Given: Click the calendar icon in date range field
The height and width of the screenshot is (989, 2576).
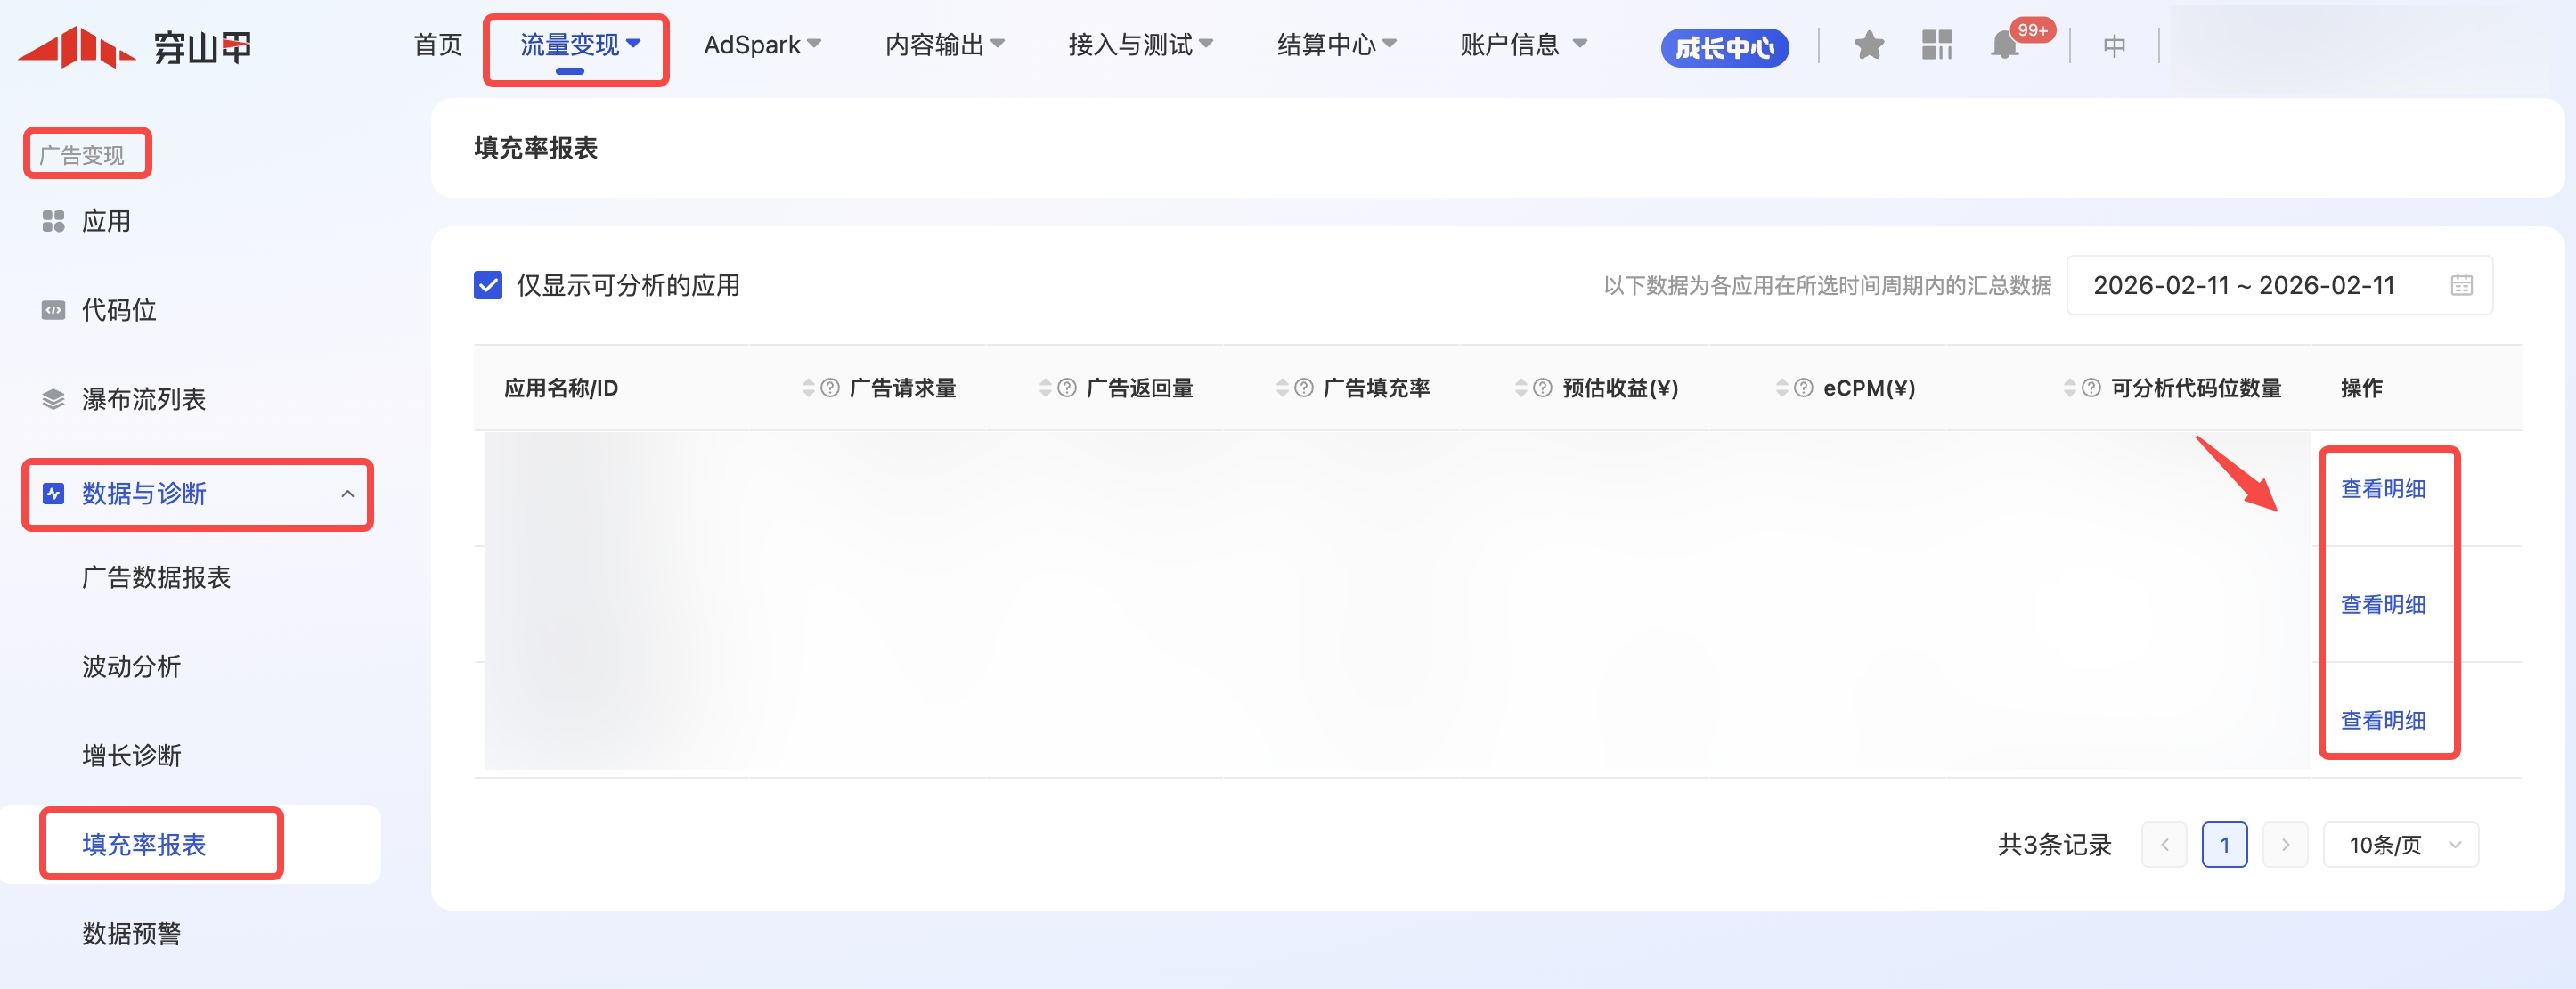Looking at the screenshot, I should coord(2461,285).
